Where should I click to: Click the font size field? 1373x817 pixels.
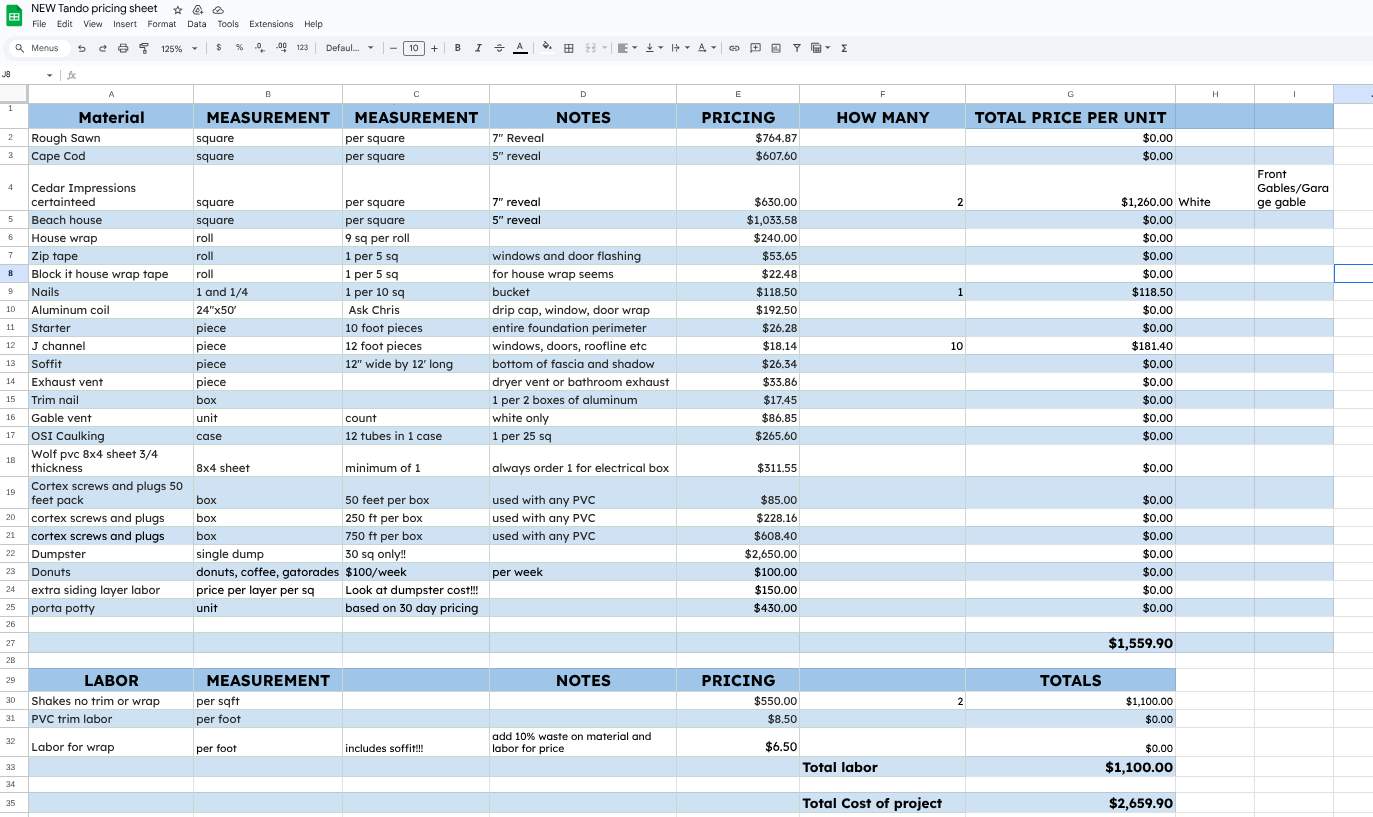click(x=414, y=48)
